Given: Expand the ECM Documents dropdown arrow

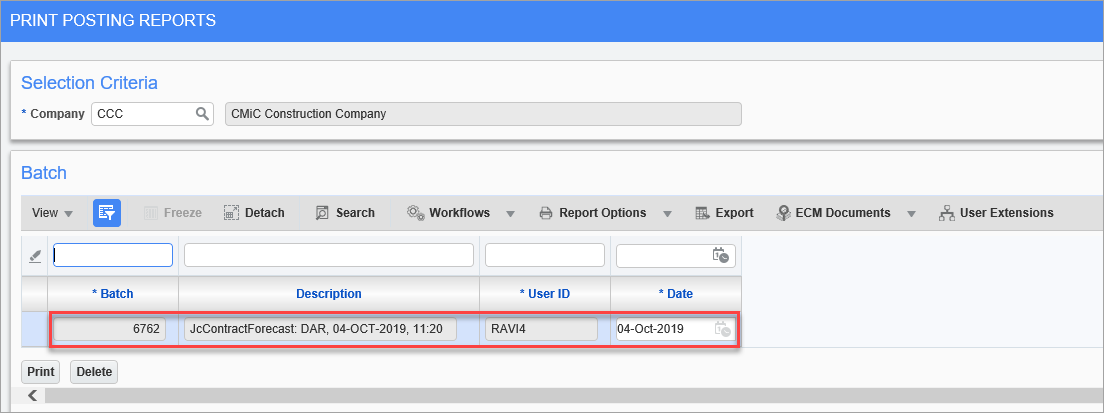Looking at the screenshot, I should point(911,213).
